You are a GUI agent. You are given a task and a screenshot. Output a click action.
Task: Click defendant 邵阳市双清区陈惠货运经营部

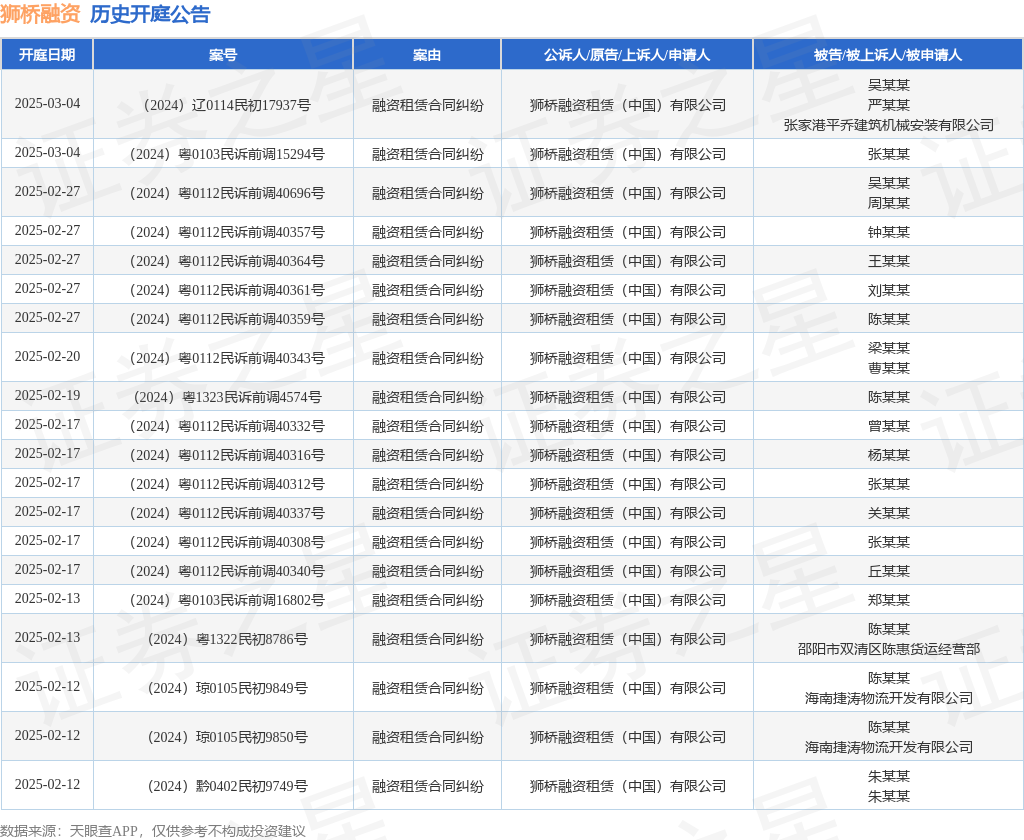coord(888,649)
